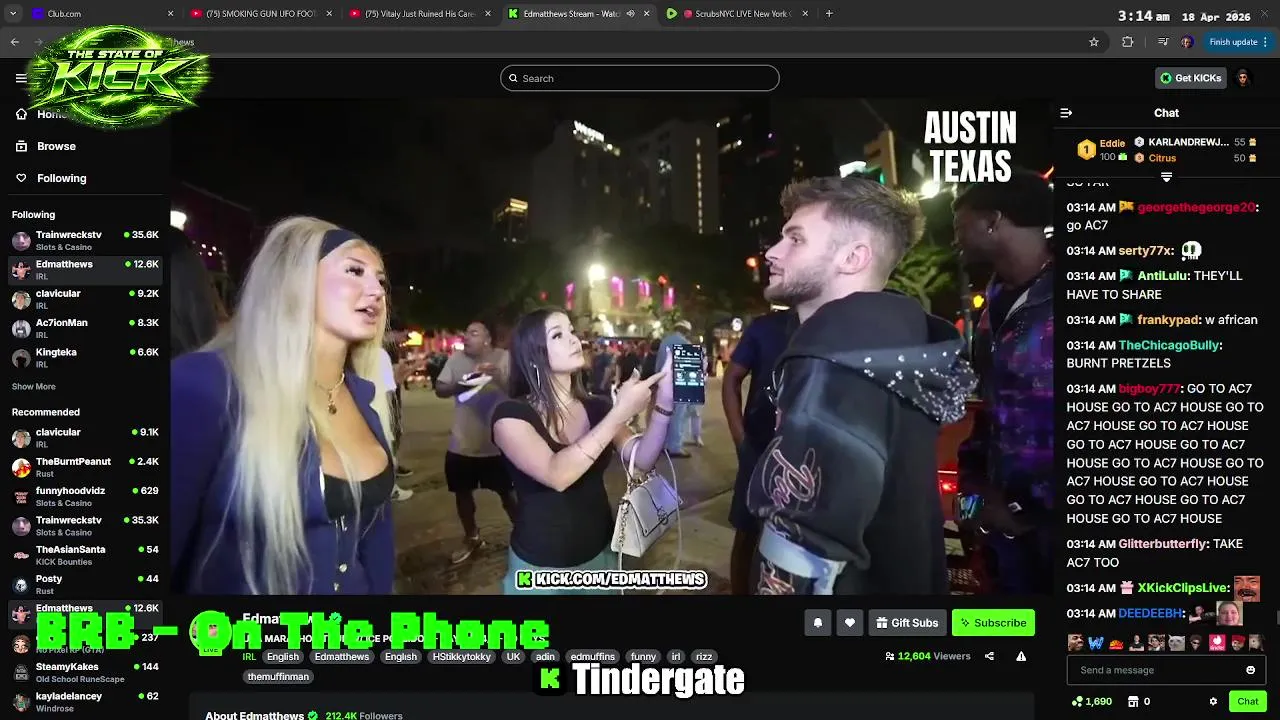This screenshot has width=1280, height=720.
Task: Click the funny stream tag
Action: pyautogui.click(x=643, y=657)
